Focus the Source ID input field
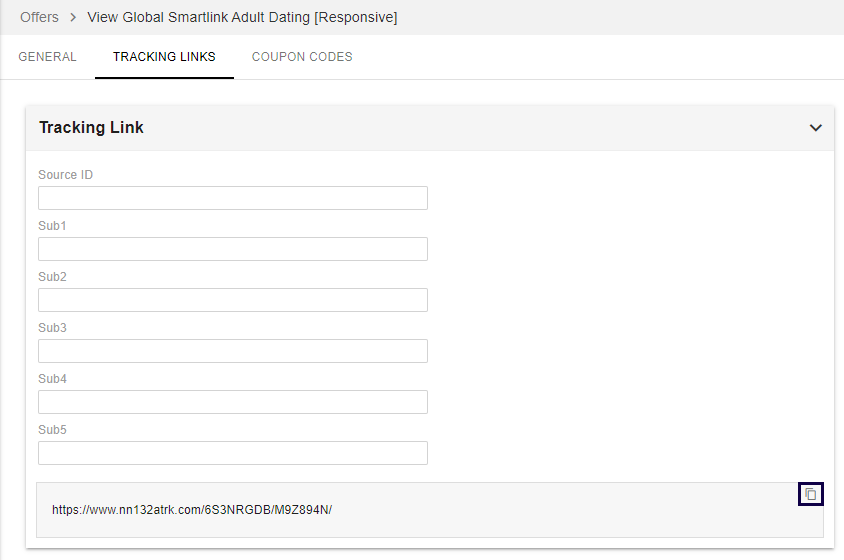Viewport: 844px width, 560px height. pyautogui.click(x=233, y=198)
